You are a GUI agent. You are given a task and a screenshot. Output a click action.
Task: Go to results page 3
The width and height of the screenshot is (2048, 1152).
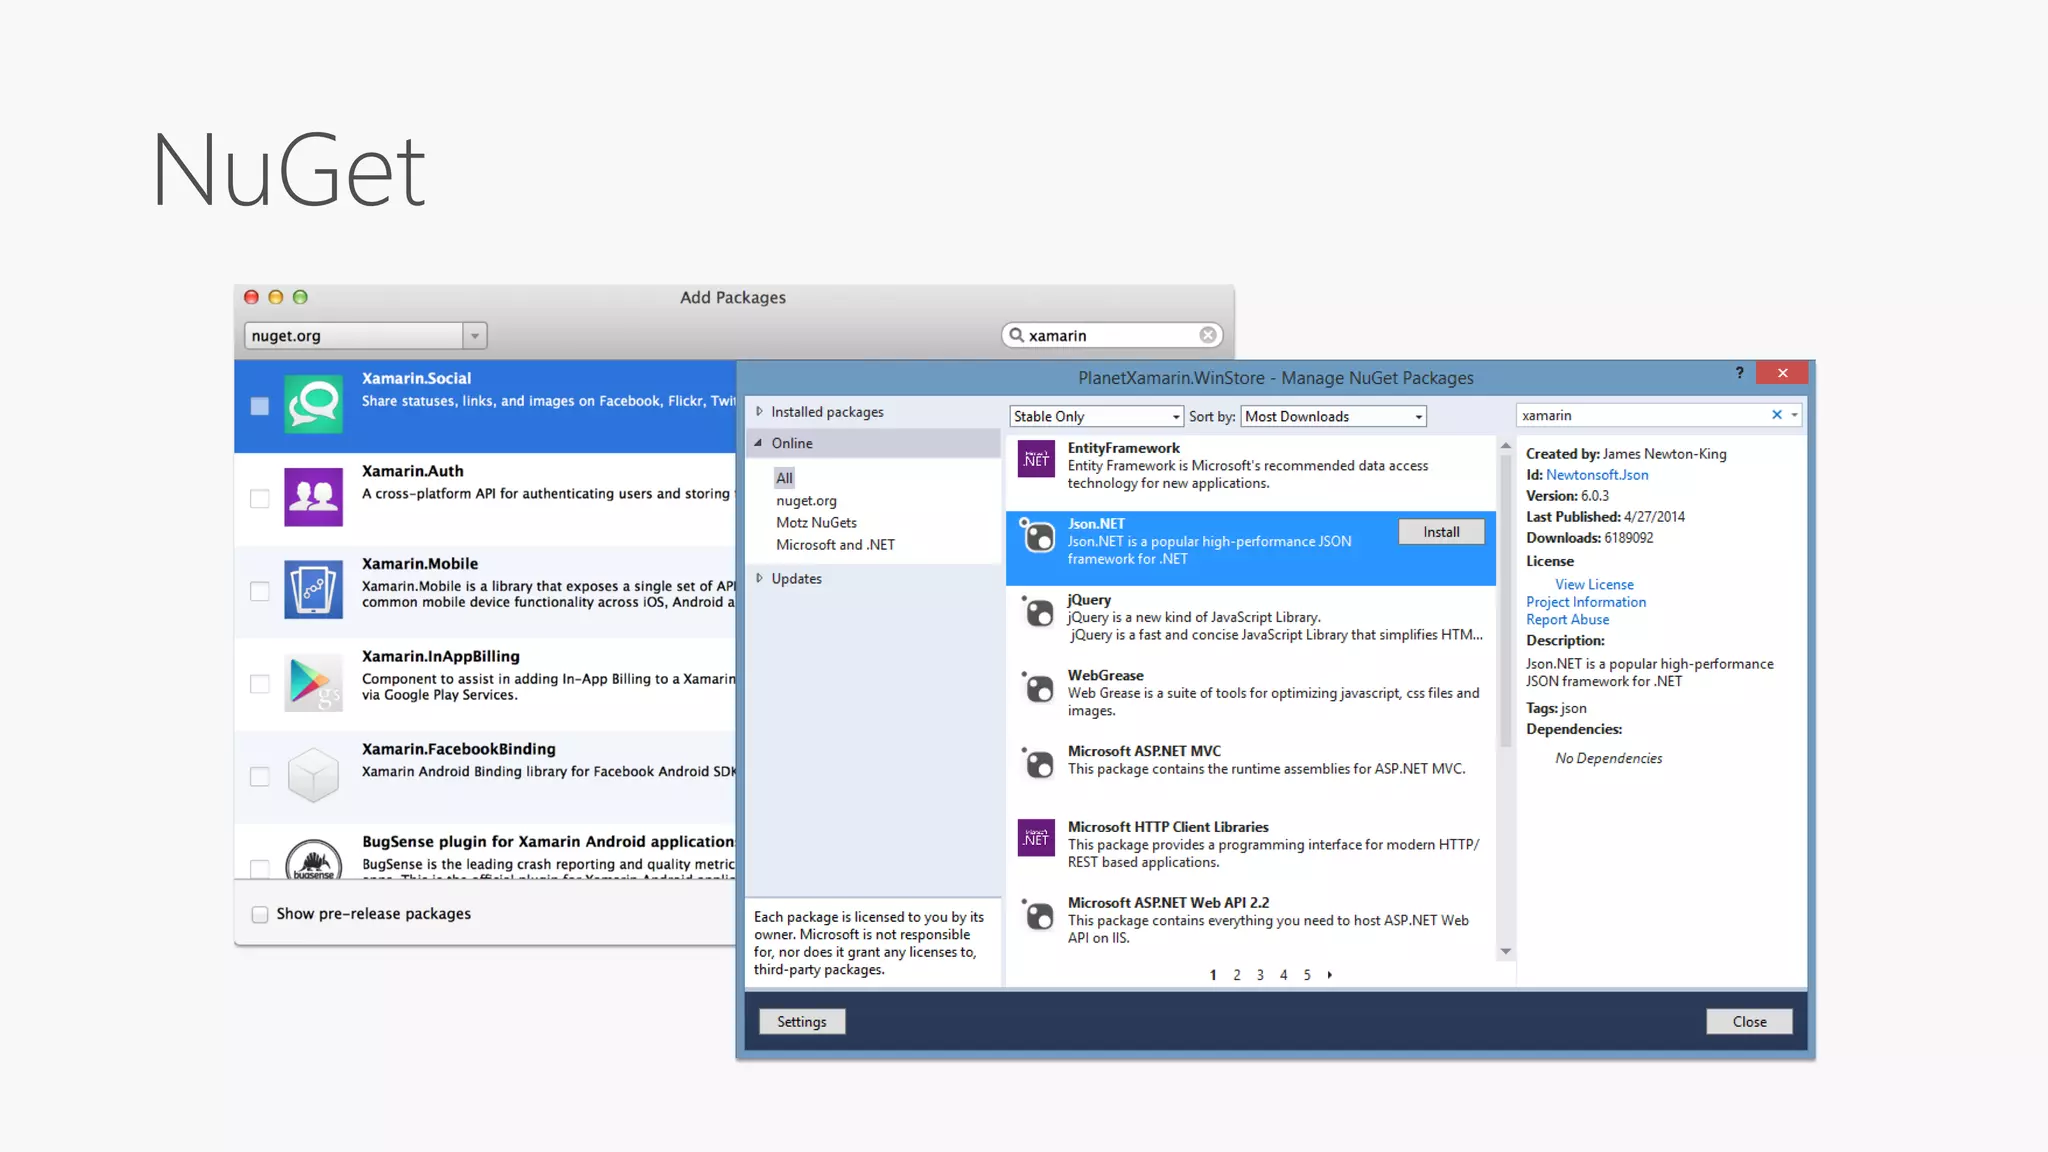(x=1260, y=975)
